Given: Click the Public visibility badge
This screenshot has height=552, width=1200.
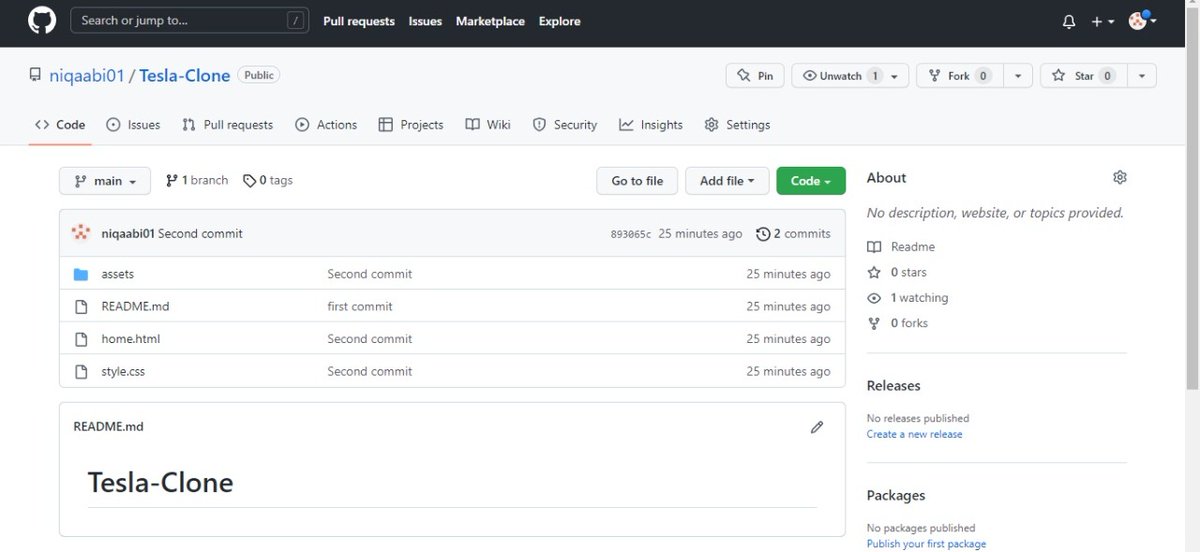Looking at the screenshot, I should click(x=259, y=75).
